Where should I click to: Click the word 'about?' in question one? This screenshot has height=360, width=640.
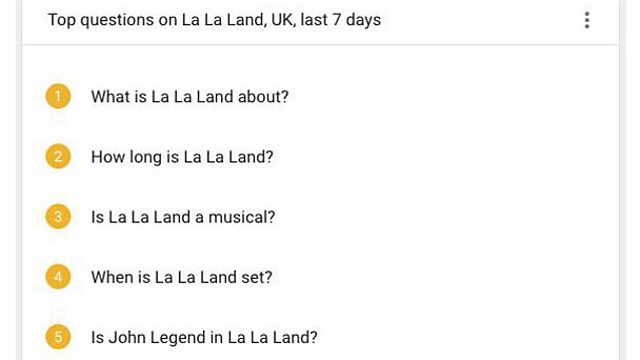click(x=263, y=97)
